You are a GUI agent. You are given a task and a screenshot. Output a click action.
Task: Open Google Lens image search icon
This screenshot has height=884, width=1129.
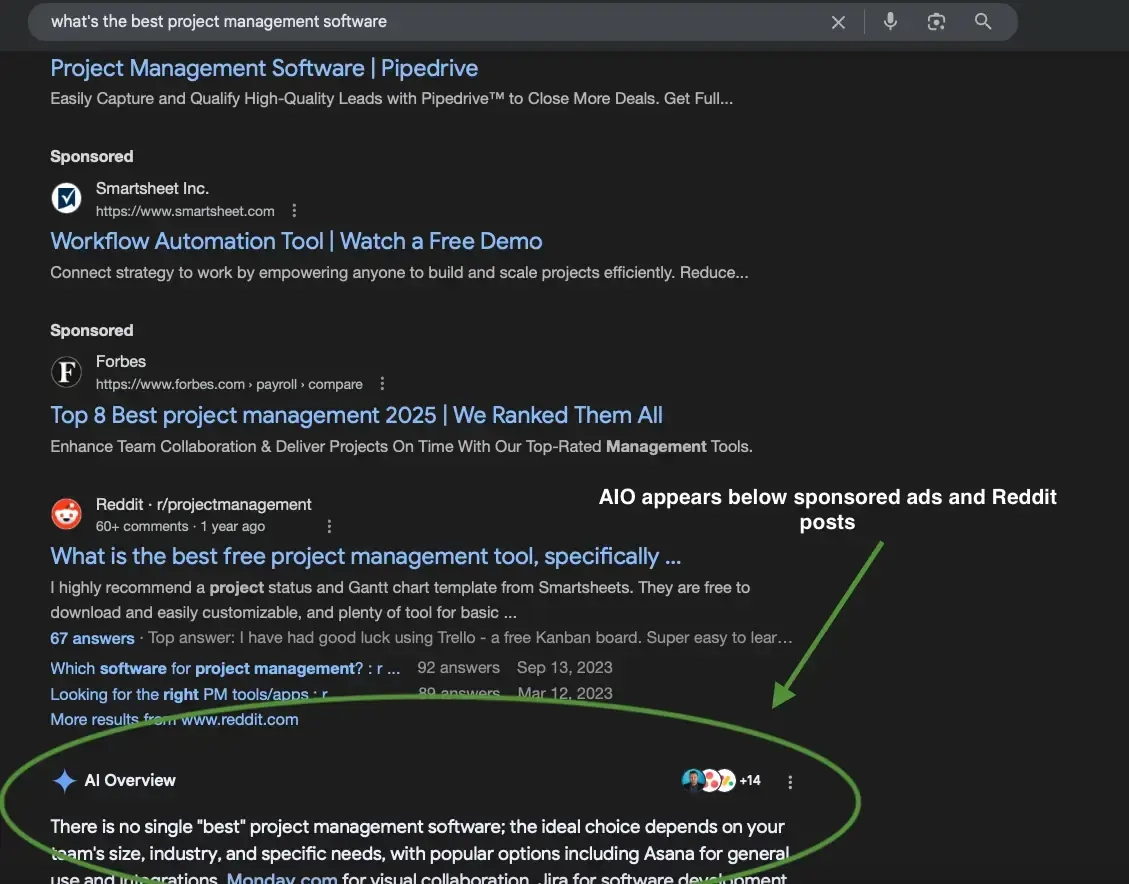point(936,22)
